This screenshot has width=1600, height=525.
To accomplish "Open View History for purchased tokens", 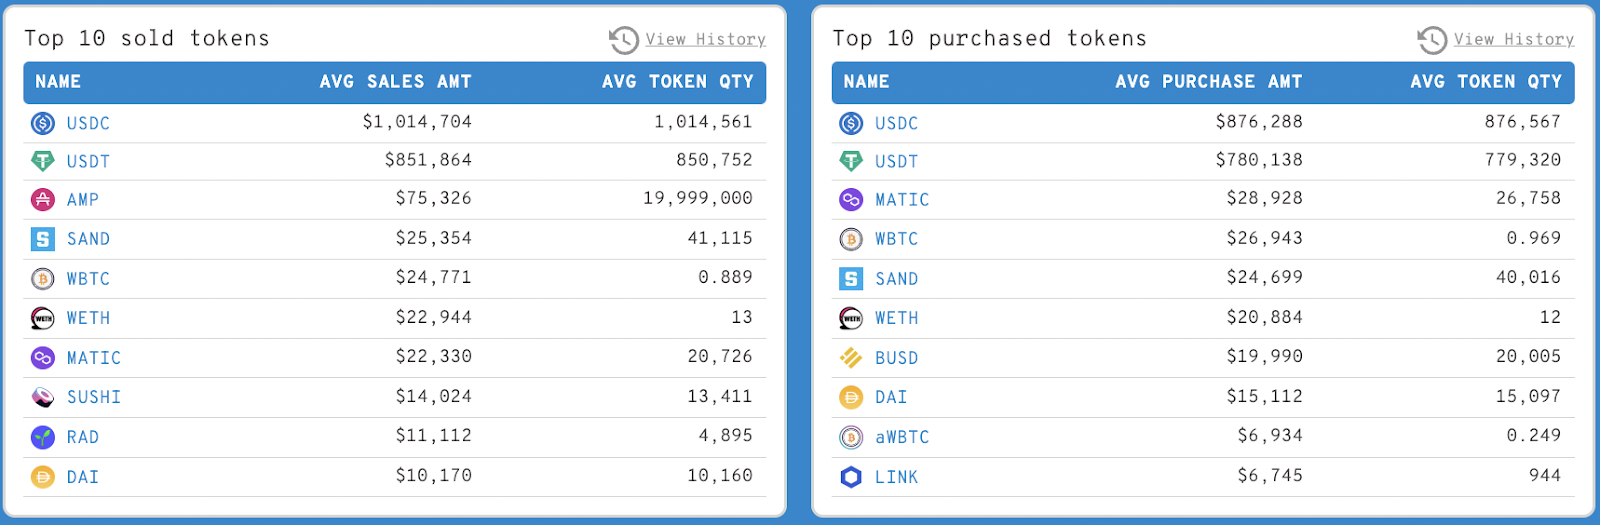I will 1513,40.
